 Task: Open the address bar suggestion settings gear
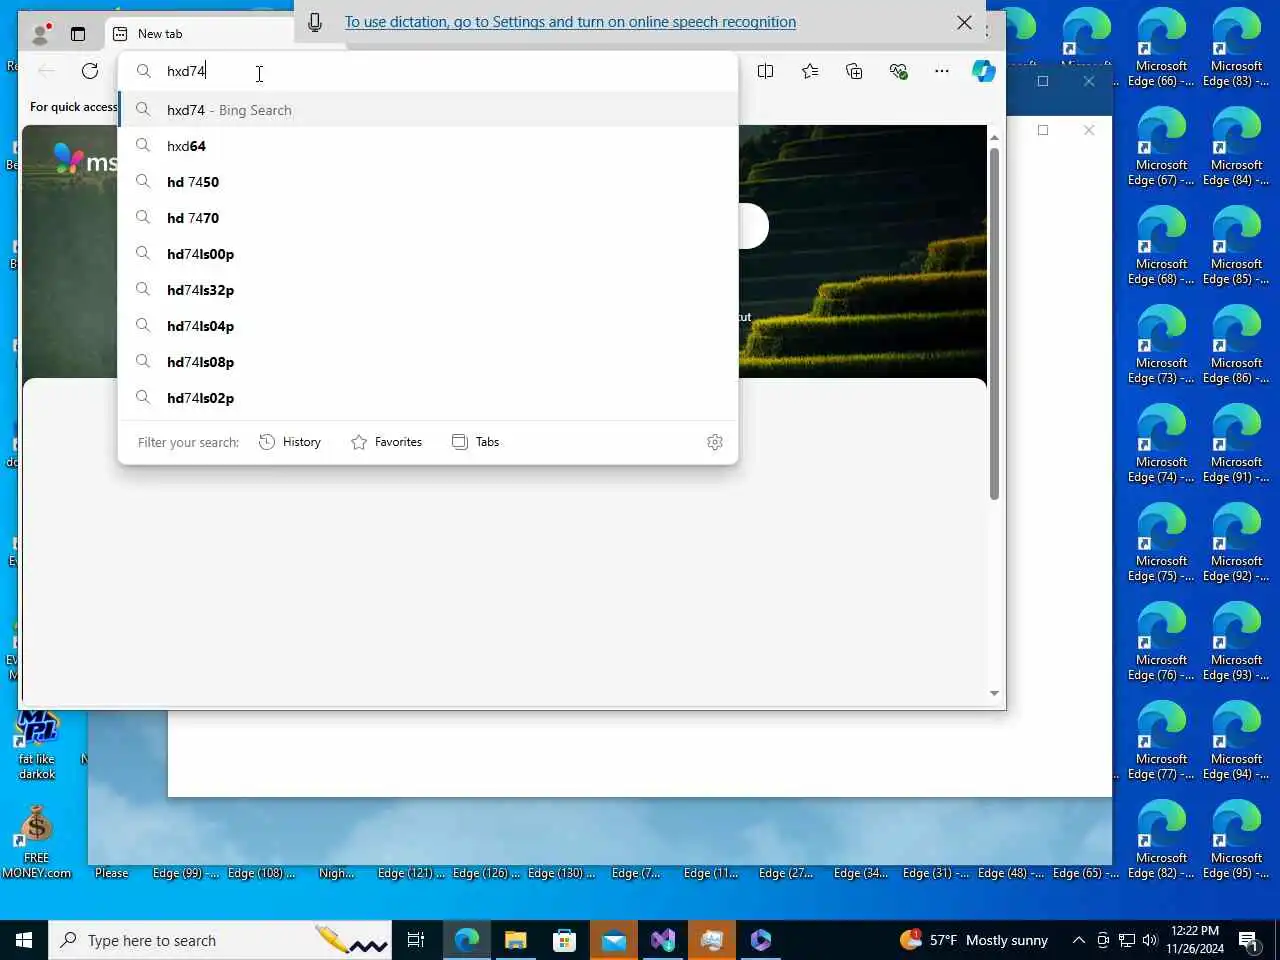(x=715, y=442)
